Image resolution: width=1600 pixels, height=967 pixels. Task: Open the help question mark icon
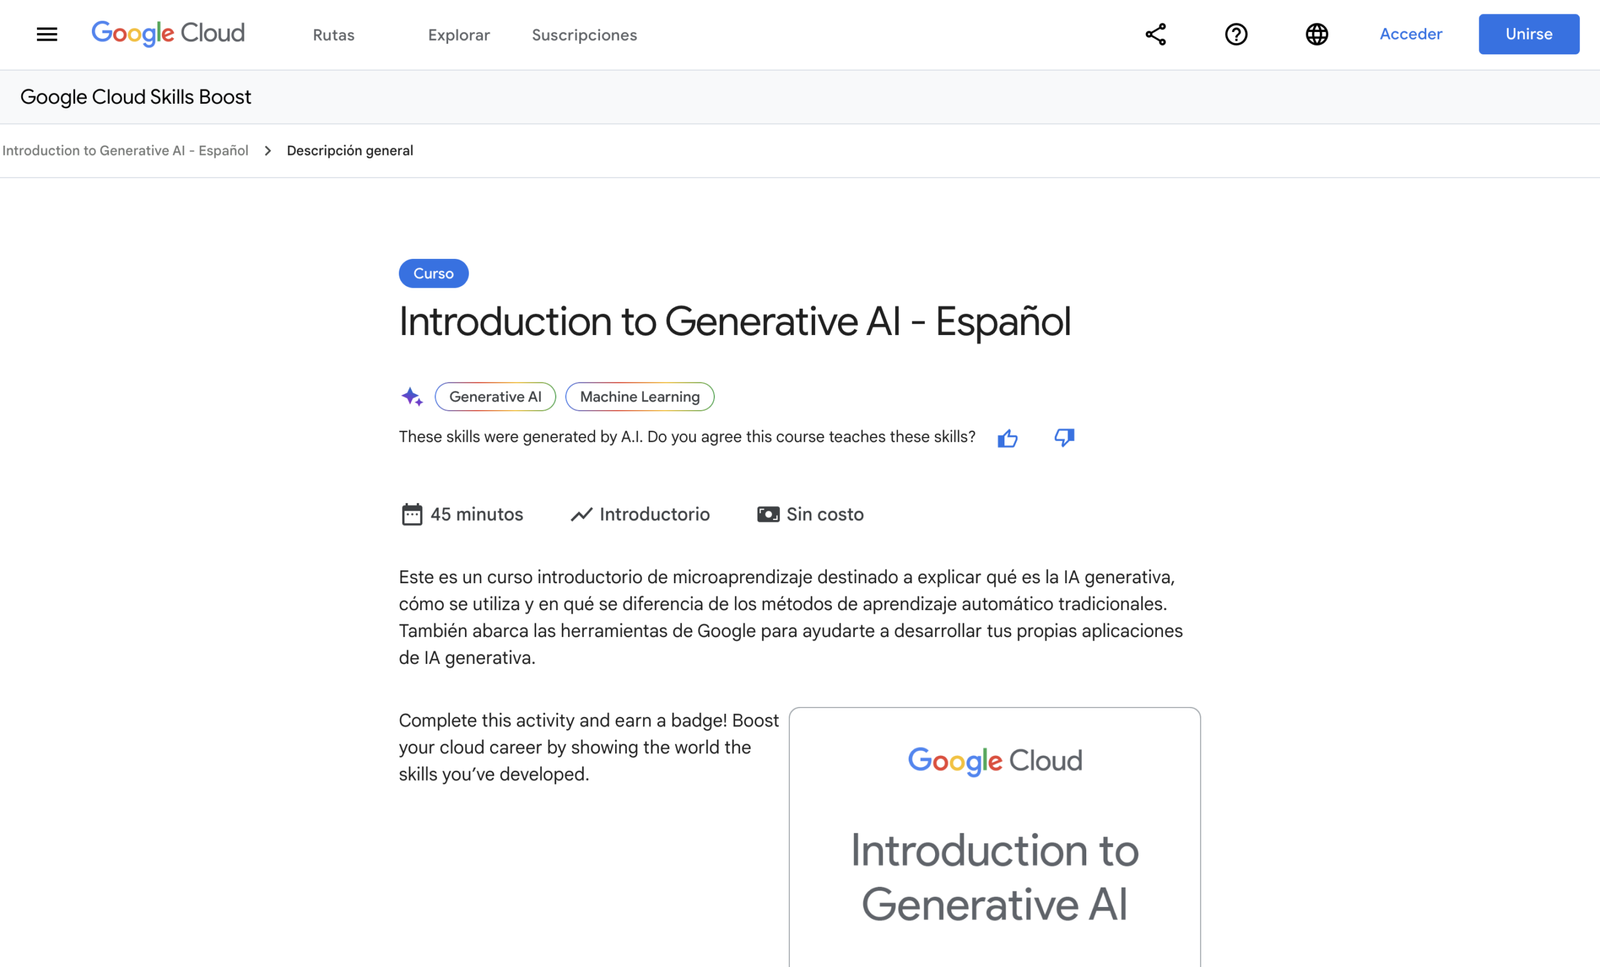pyautogui.click(x=1236, y=34)
